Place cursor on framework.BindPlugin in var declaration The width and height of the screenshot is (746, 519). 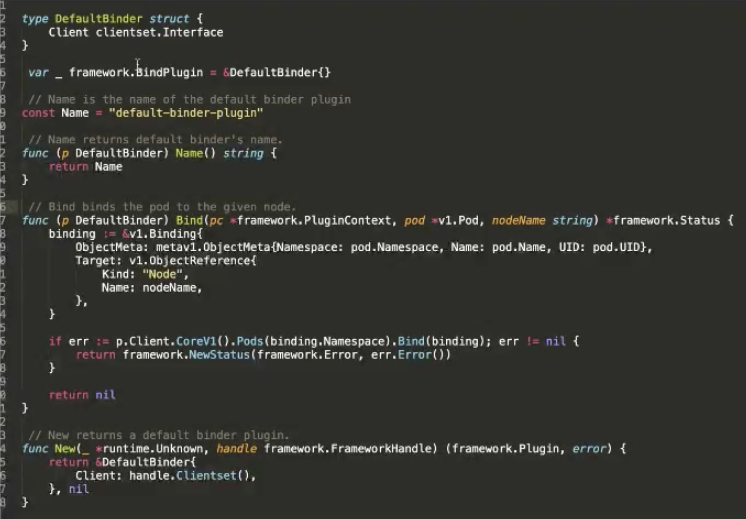click(x=136, y=72)
